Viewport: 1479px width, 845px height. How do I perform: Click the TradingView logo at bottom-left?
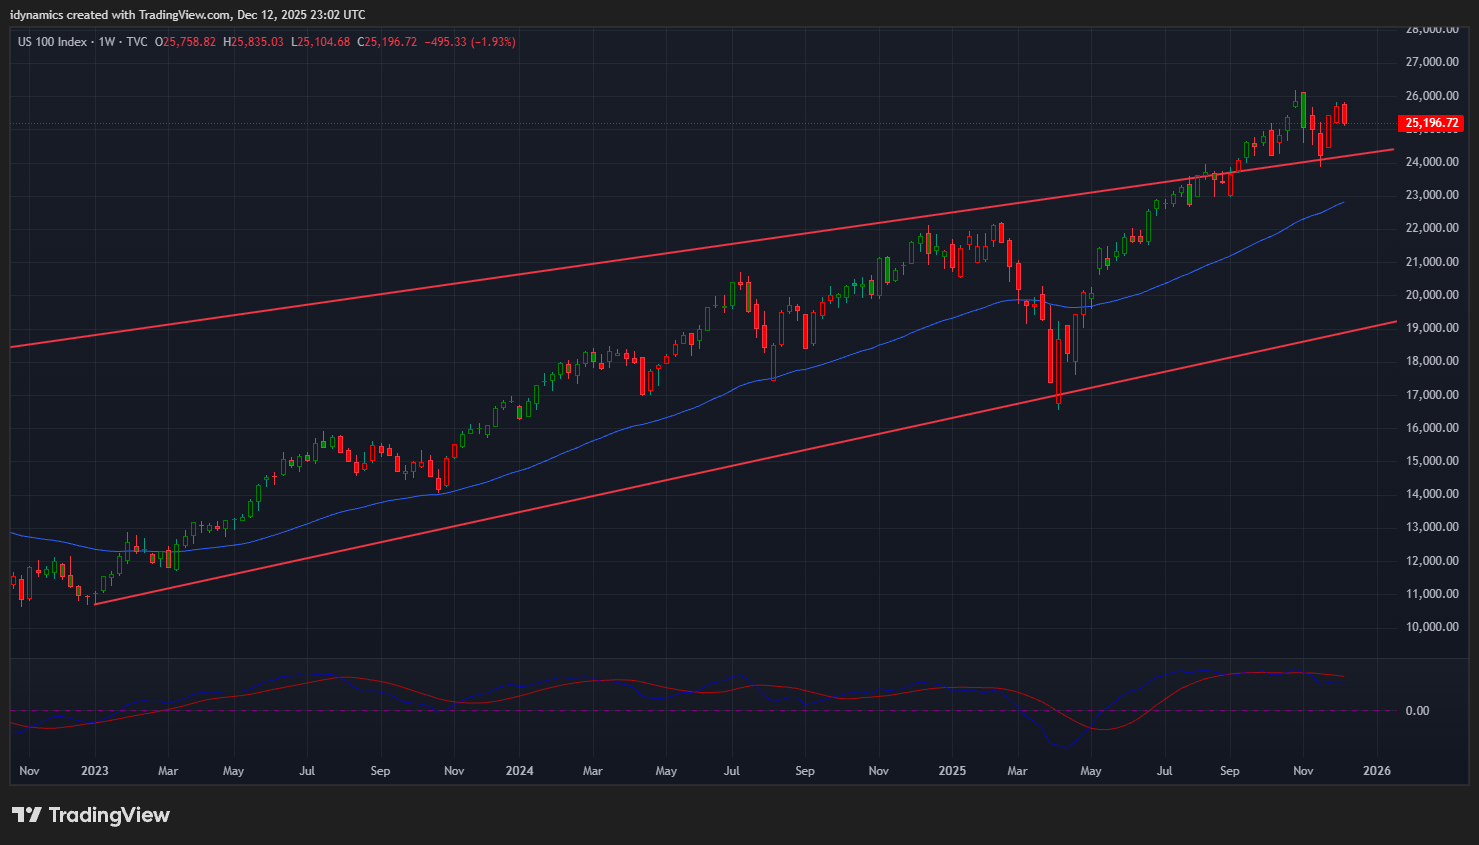click(91, 815)
